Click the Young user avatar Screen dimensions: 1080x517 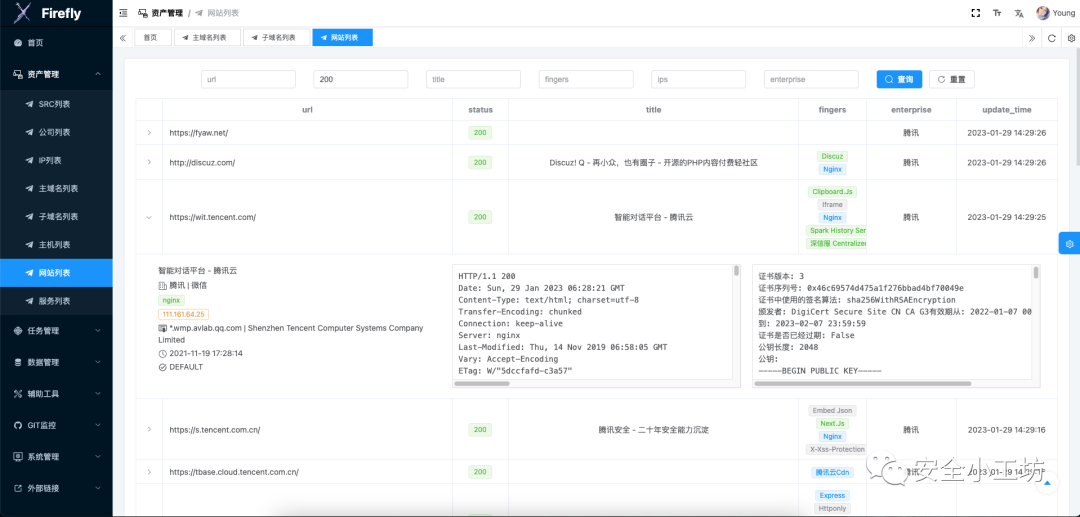pos(1043,13)
